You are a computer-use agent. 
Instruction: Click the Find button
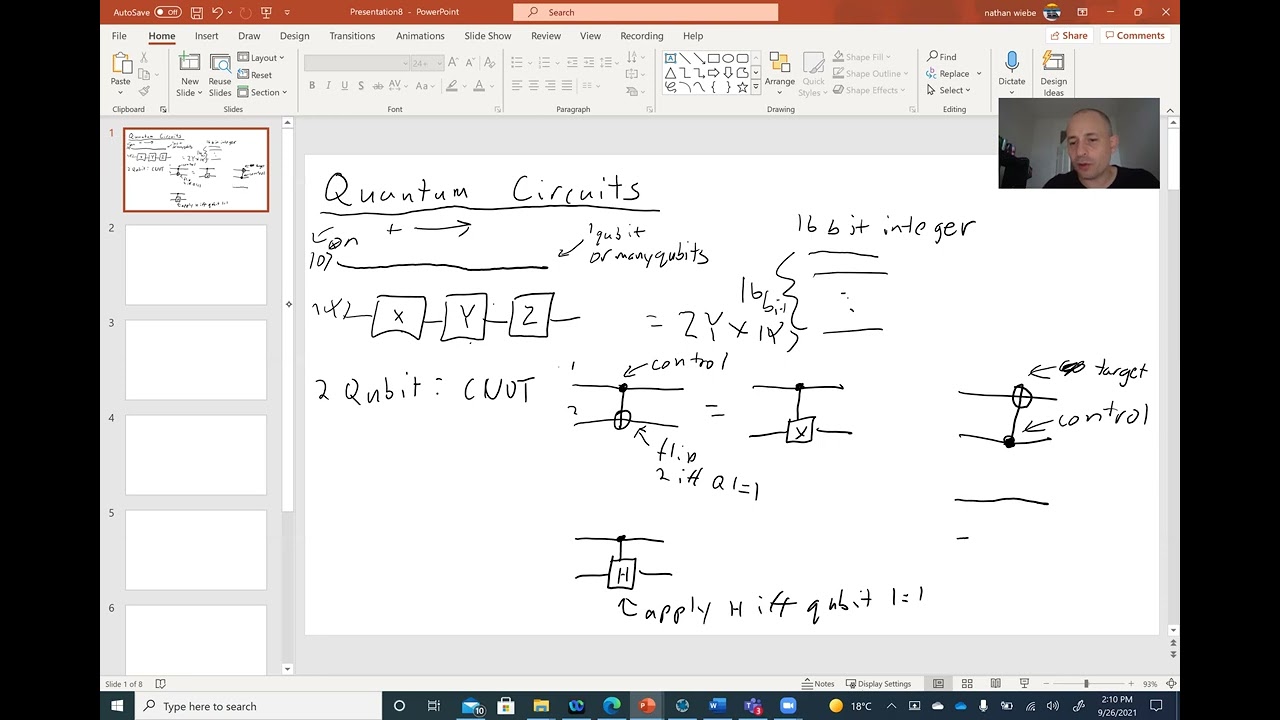(x=942, y=57)
